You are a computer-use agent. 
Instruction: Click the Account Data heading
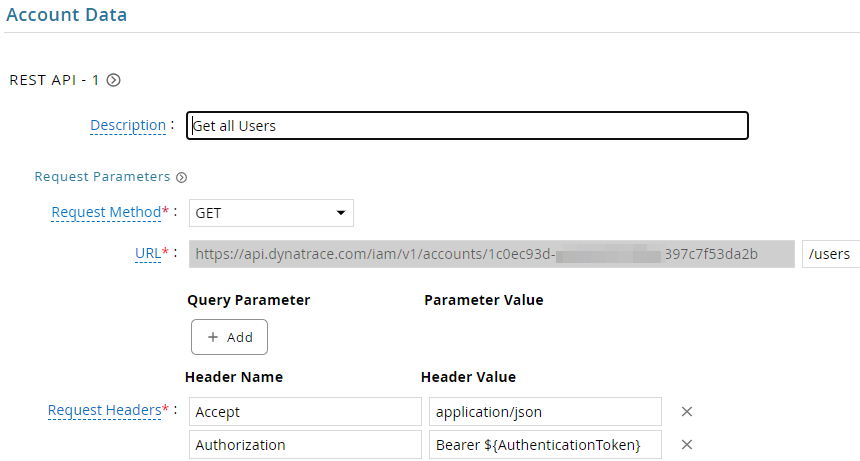point(66,15)
